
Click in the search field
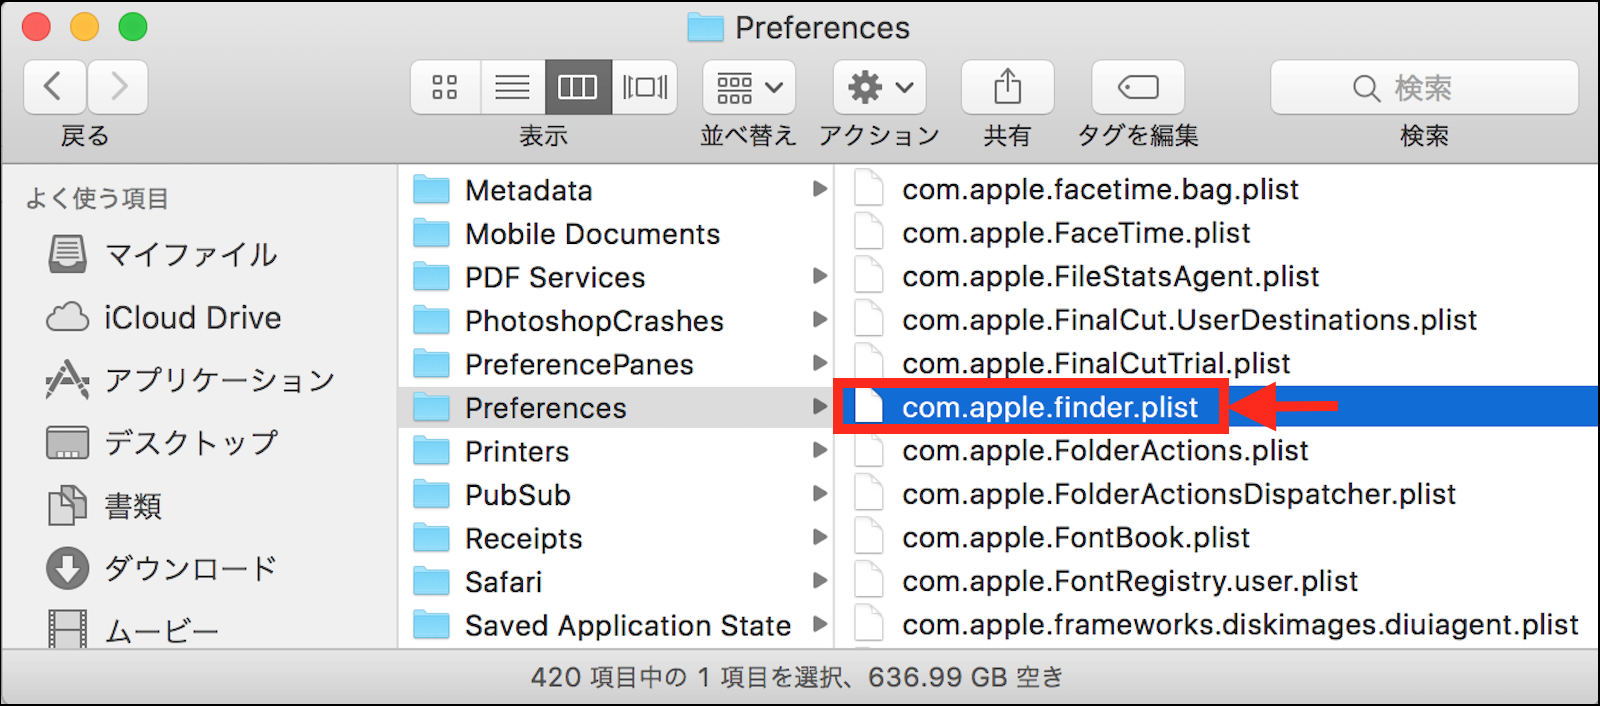1424,88
